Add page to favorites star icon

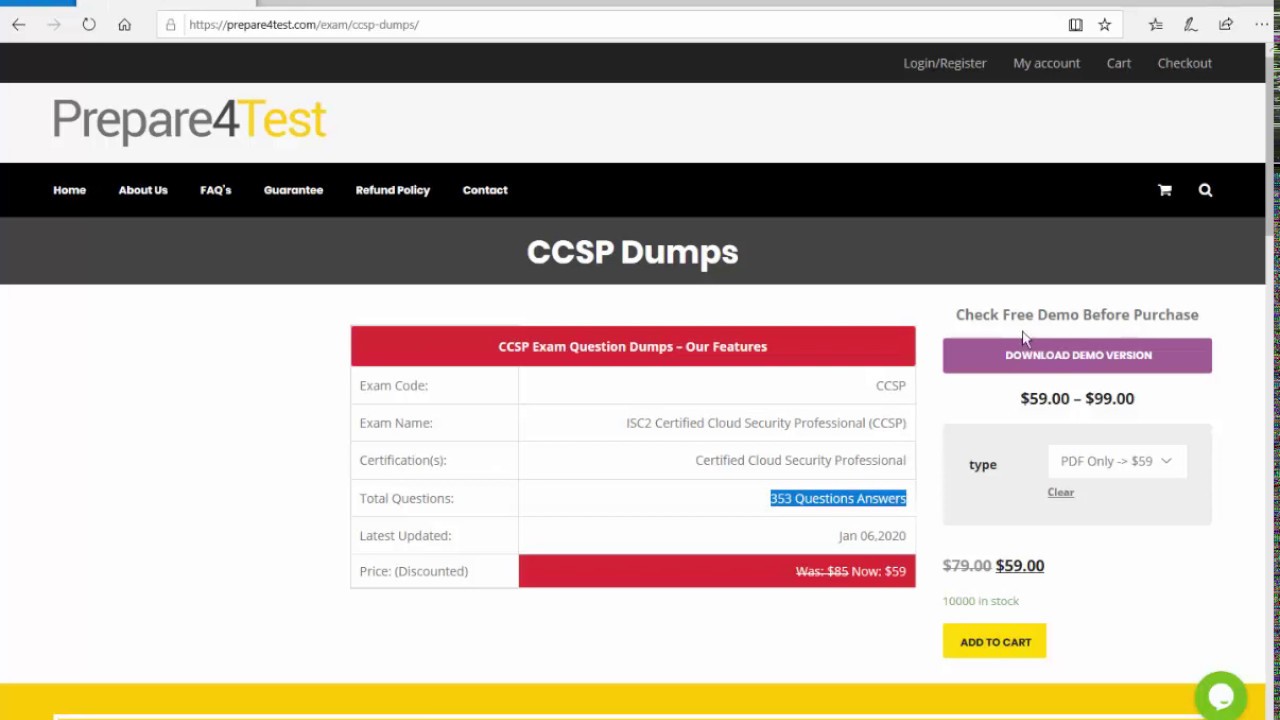click(x=1104, y=25)
